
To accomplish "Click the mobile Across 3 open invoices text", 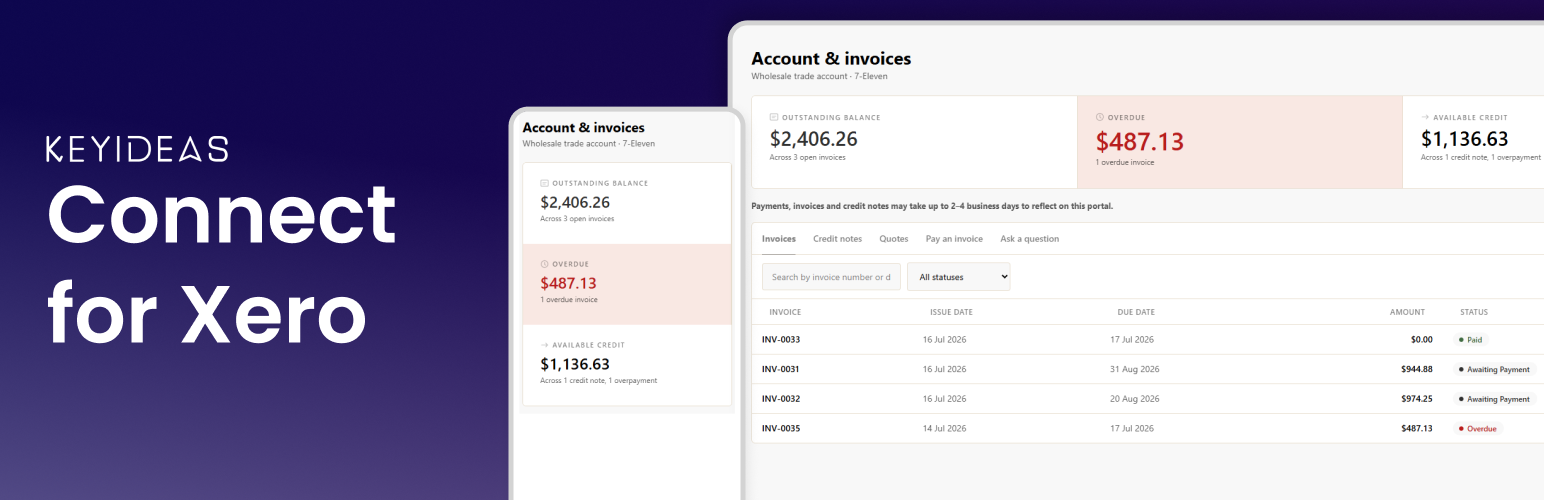I will pyautogui.click(x=577, y=219).
